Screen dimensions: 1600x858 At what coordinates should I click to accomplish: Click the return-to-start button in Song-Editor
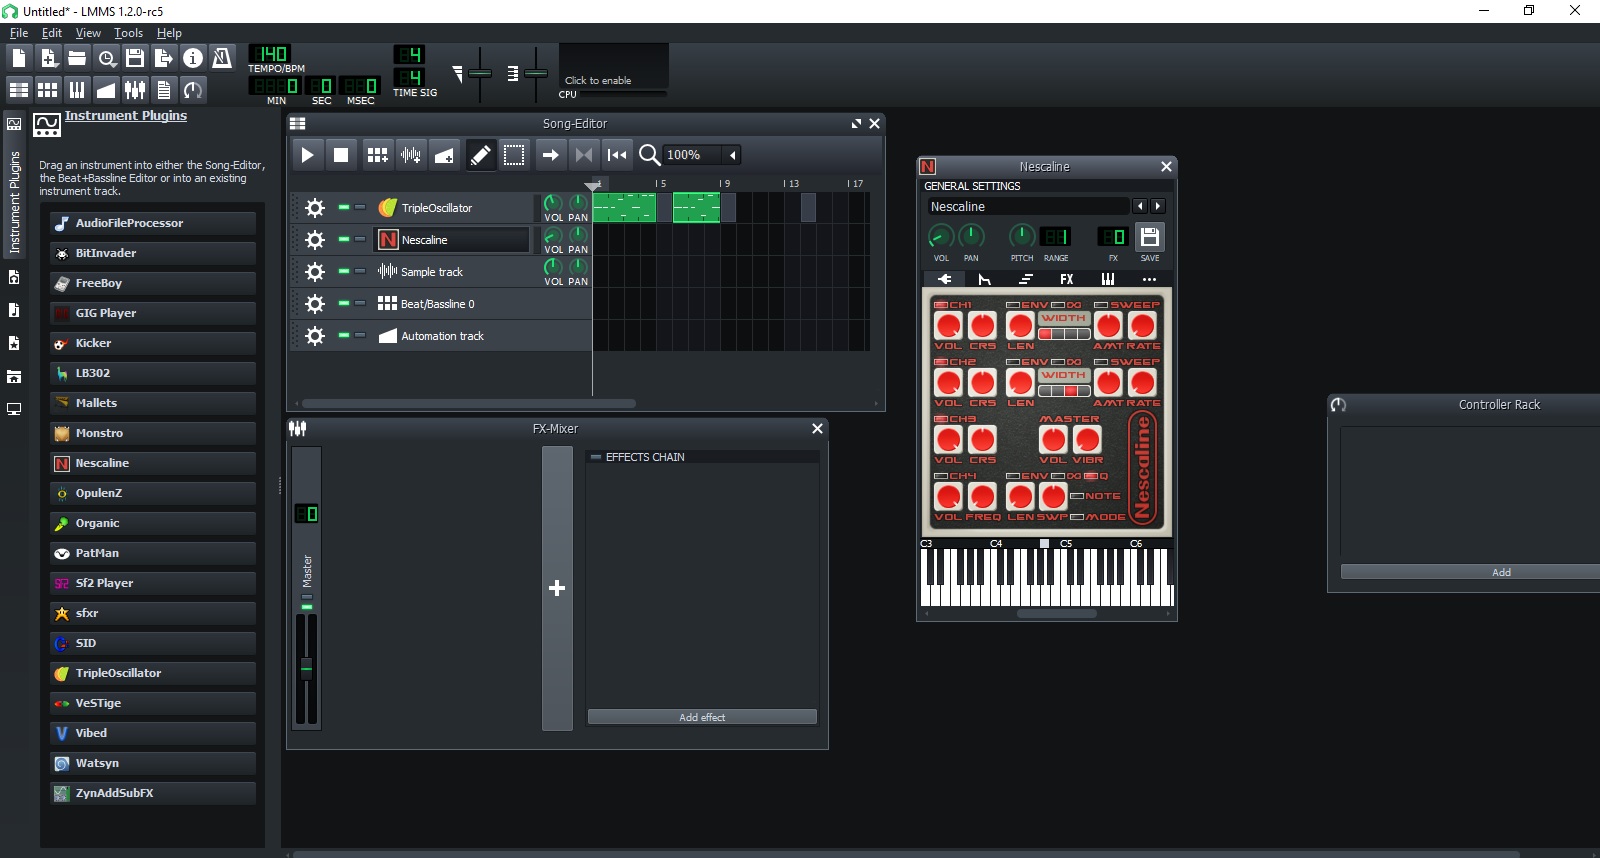click(617, 155)
